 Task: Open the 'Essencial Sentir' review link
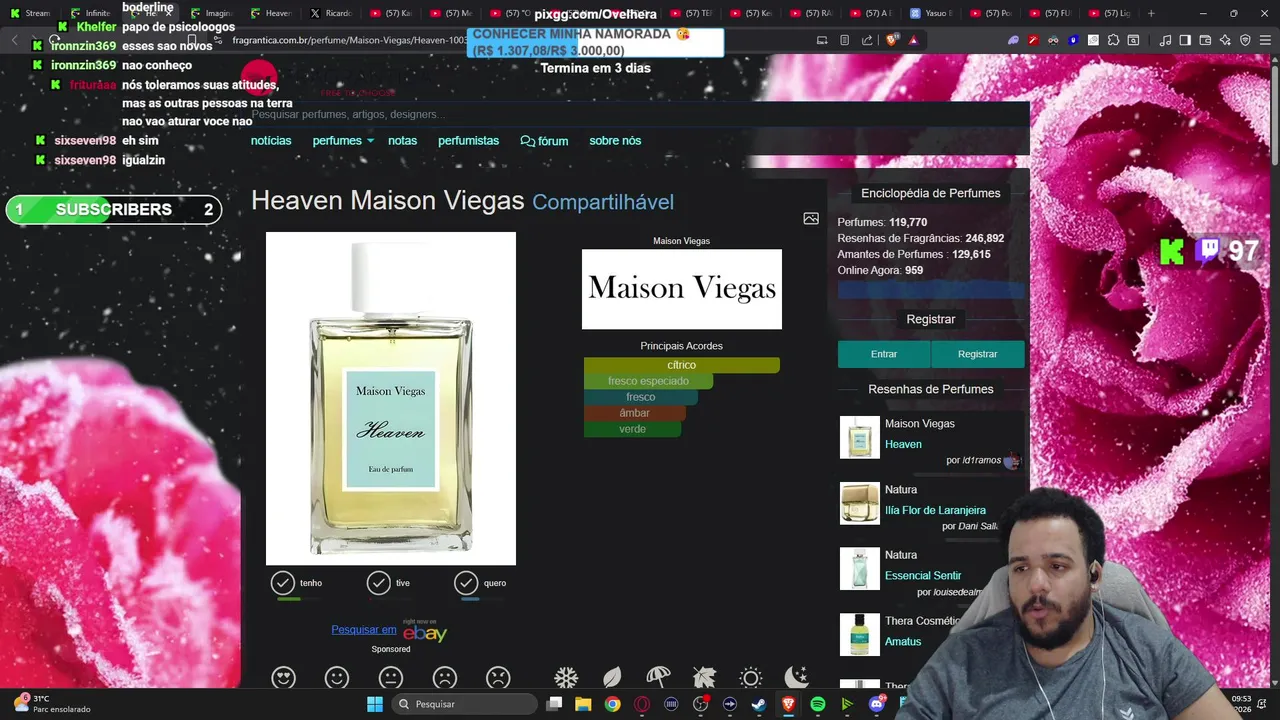[923, 576]
